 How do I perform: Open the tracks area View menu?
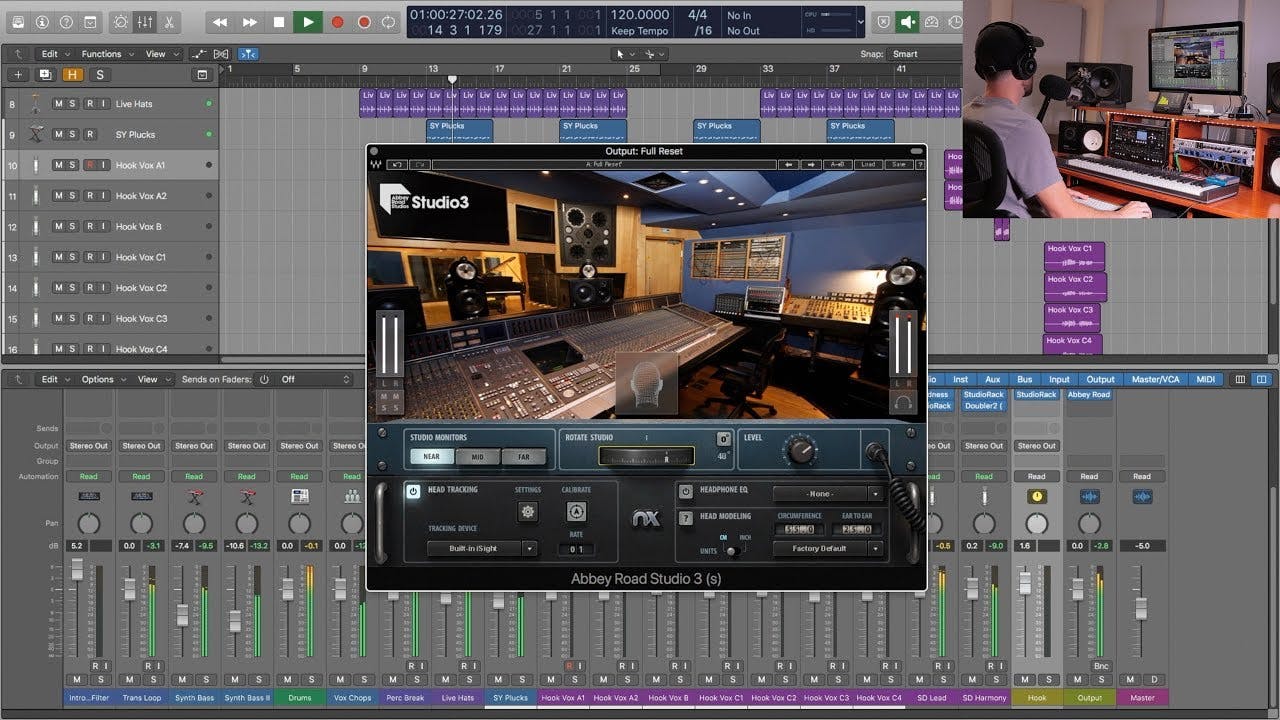(x=160, y=54)
